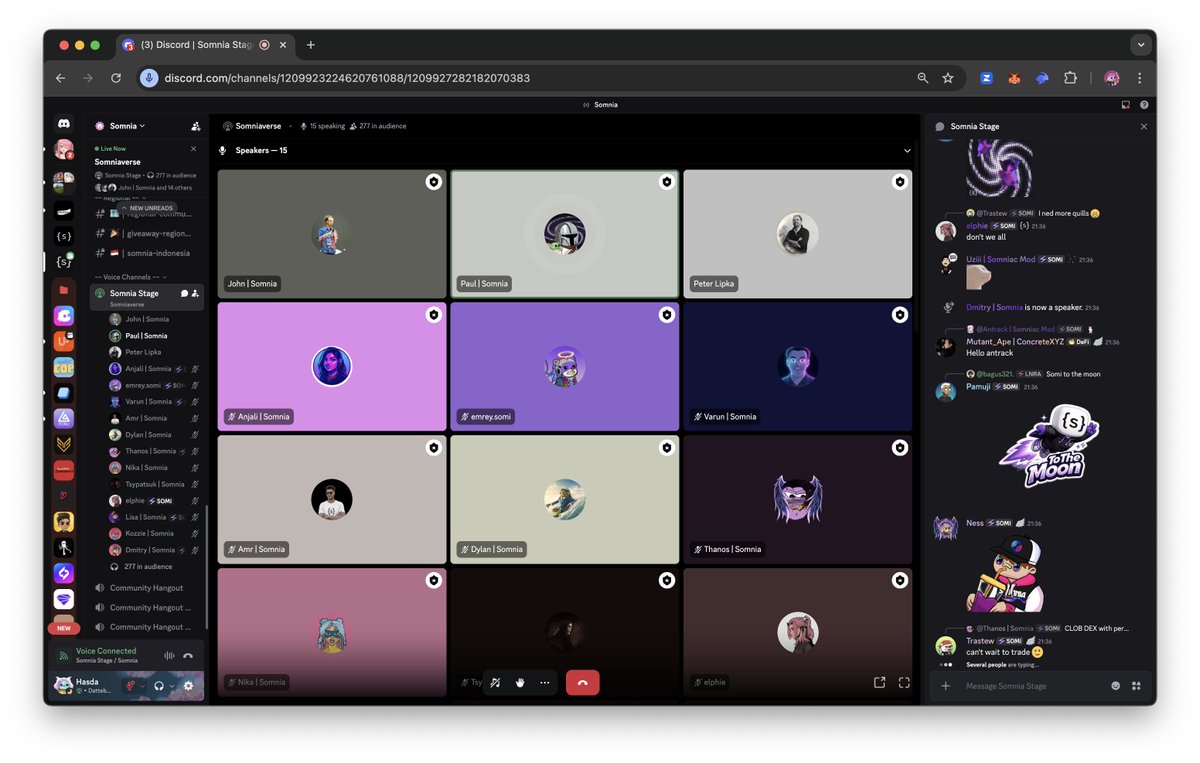This screenshot has height=763, width=1200.
Task: Bookmark this page with the star icon
Action: 948,78
